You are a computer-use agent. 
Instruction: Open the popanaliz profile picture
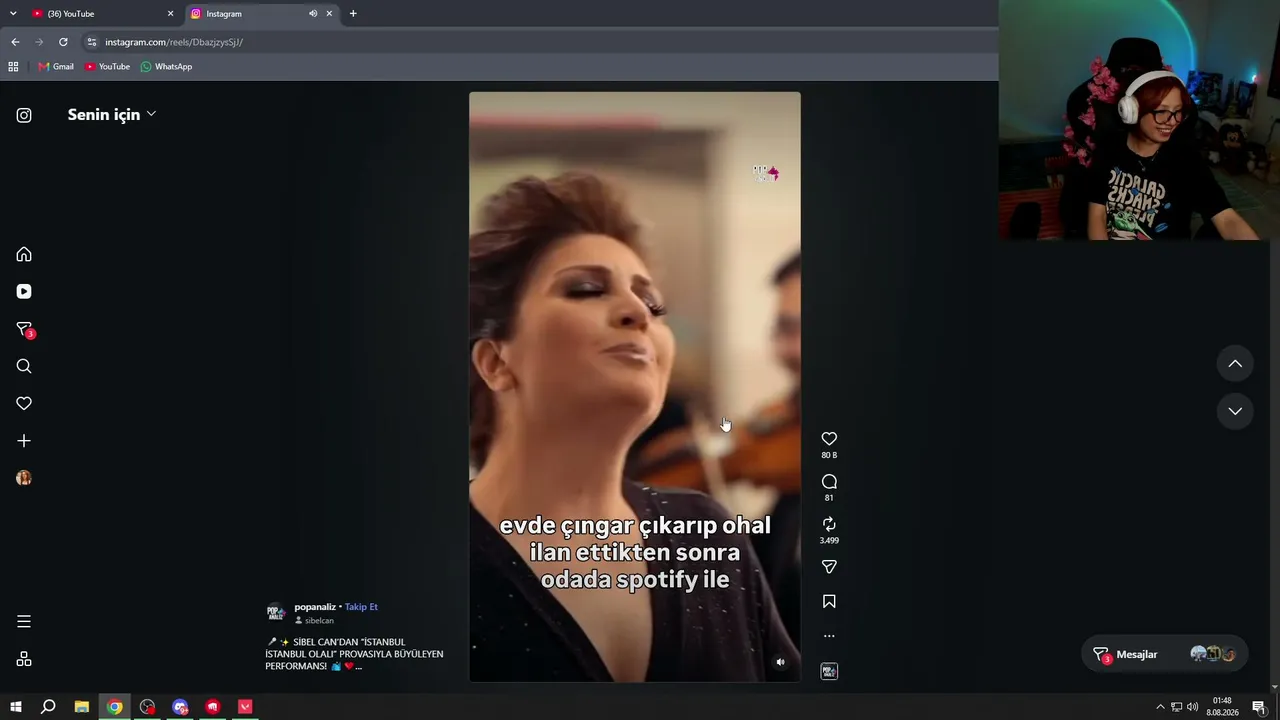click(x=276, y=613)
